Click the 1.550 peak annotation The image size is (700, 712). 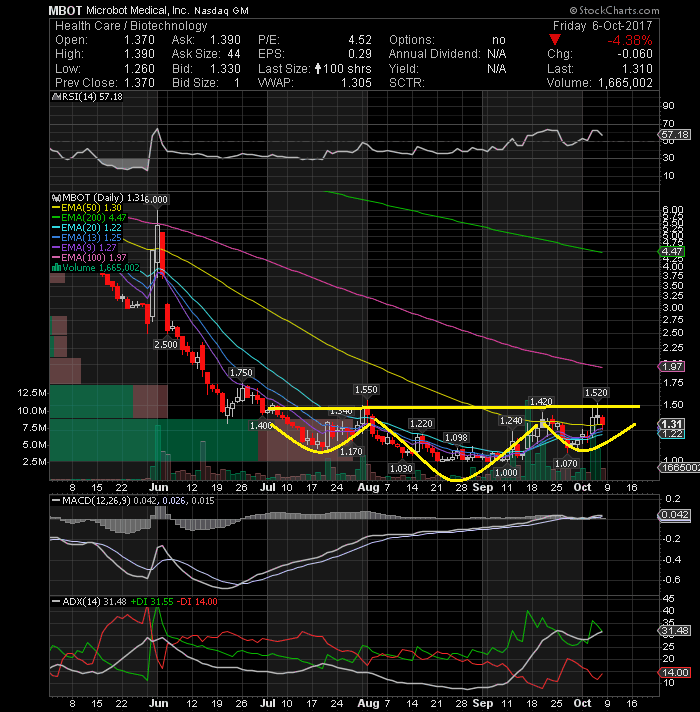pos(366,390)
